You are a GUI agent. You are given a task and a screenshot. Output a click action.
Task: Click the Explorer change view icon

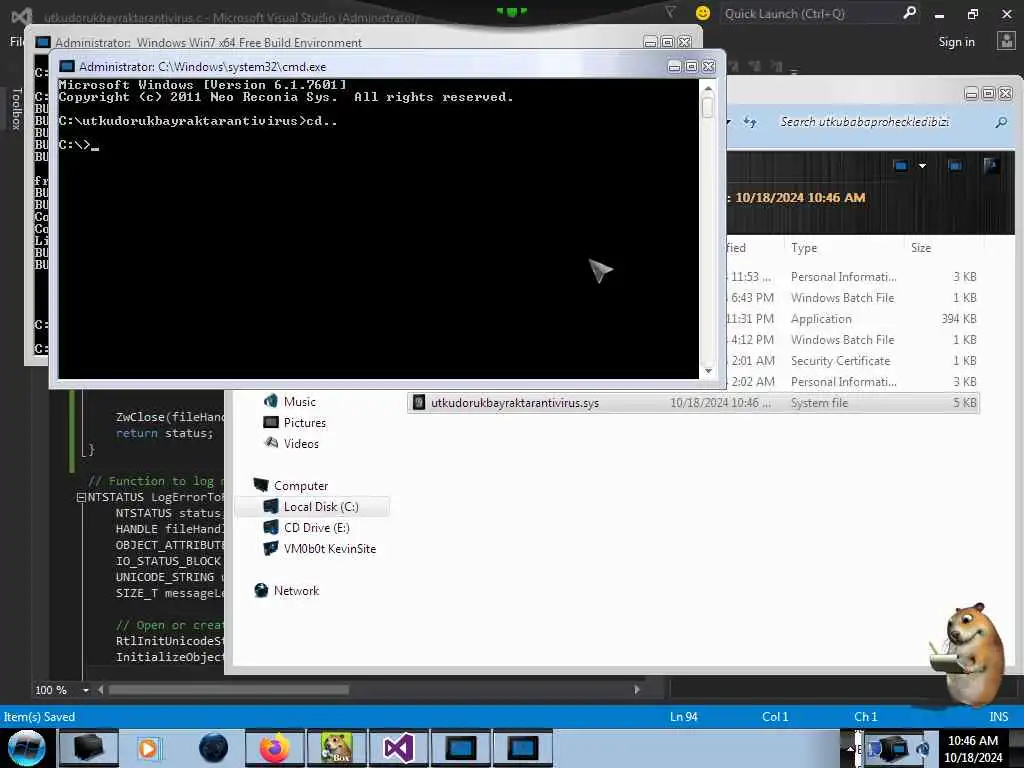pos(901,166)
